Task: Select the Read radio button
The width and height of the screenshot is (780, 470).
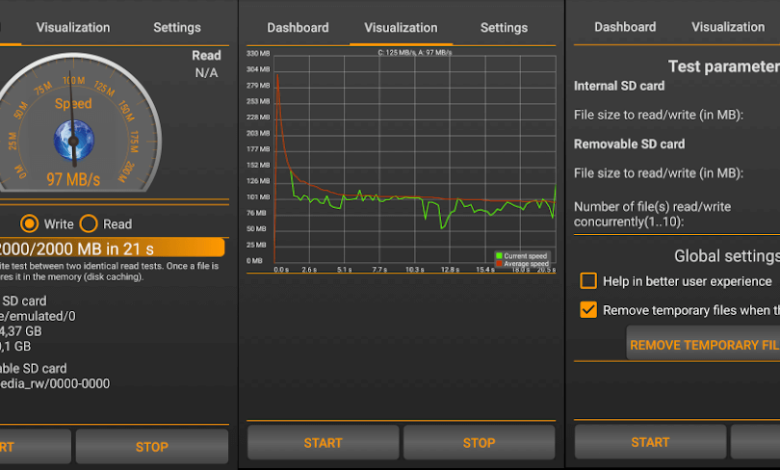Action: point(89,224)
